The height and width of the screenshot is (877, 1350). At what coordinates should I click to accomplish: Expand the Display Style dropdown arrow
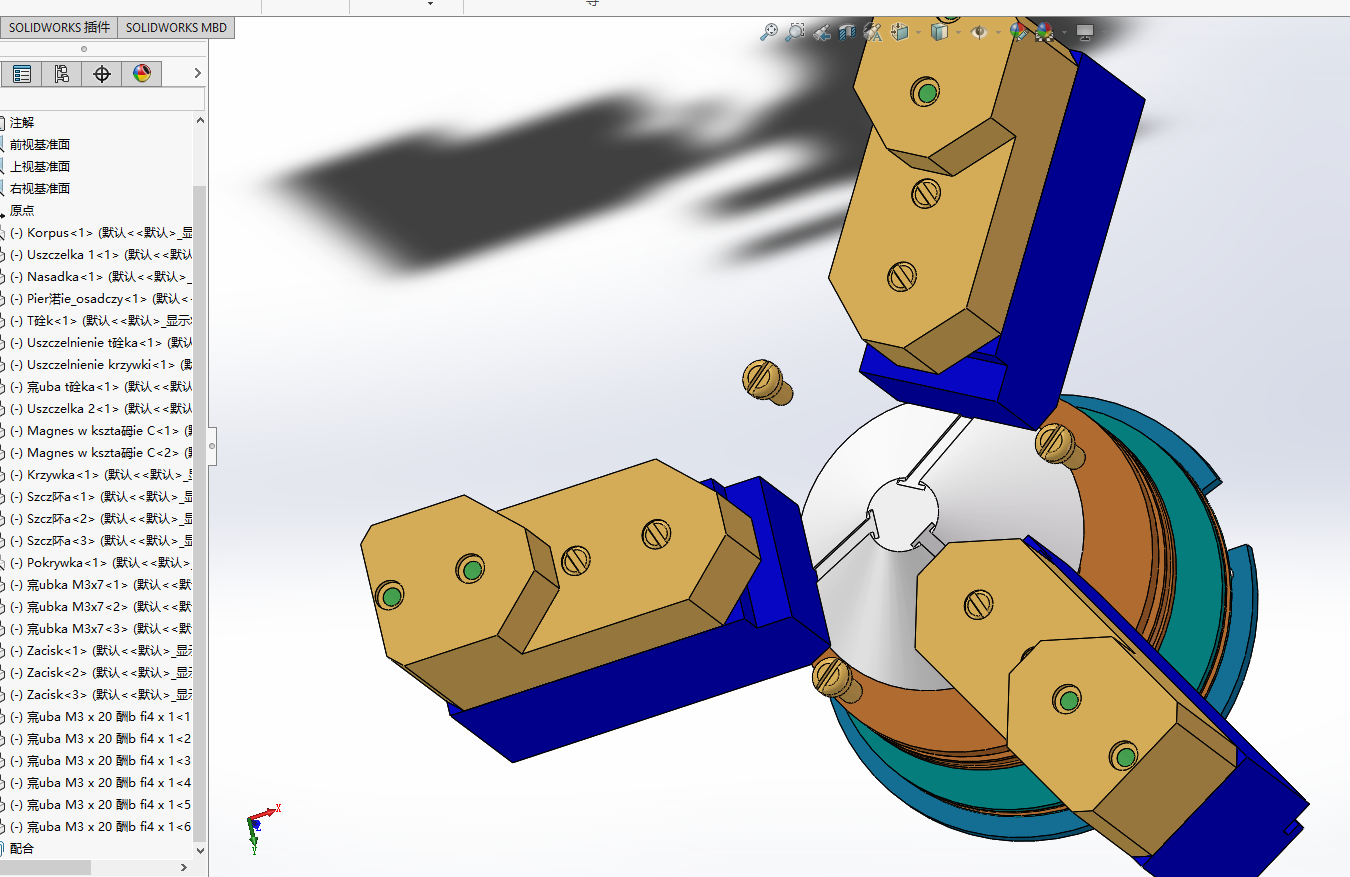click(x=957, y=33)
